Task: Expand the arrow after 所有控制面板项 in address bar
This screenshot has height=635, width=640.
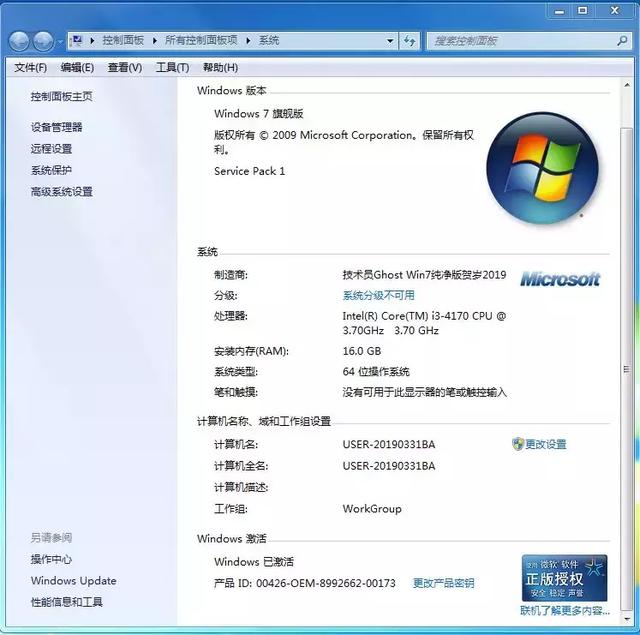Action: [248, 40]
